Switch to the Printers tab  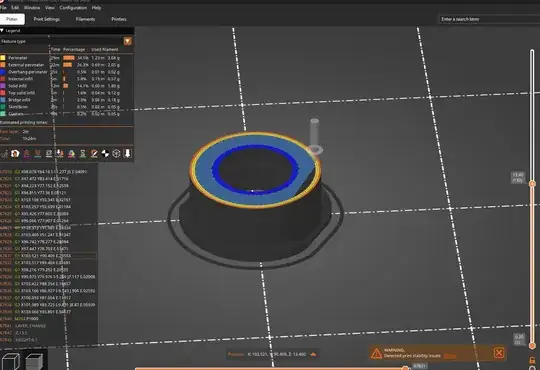click(119, 19)
